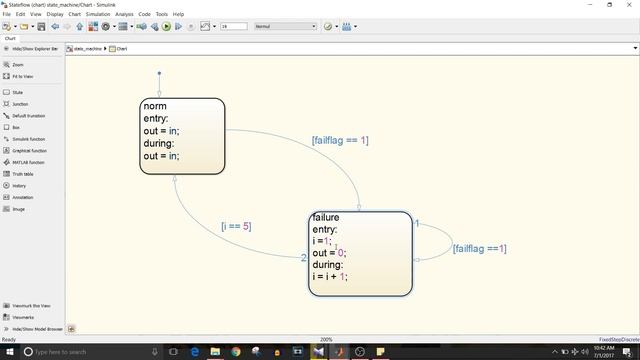Click the Model Explorer list icon

click(123, 27)
